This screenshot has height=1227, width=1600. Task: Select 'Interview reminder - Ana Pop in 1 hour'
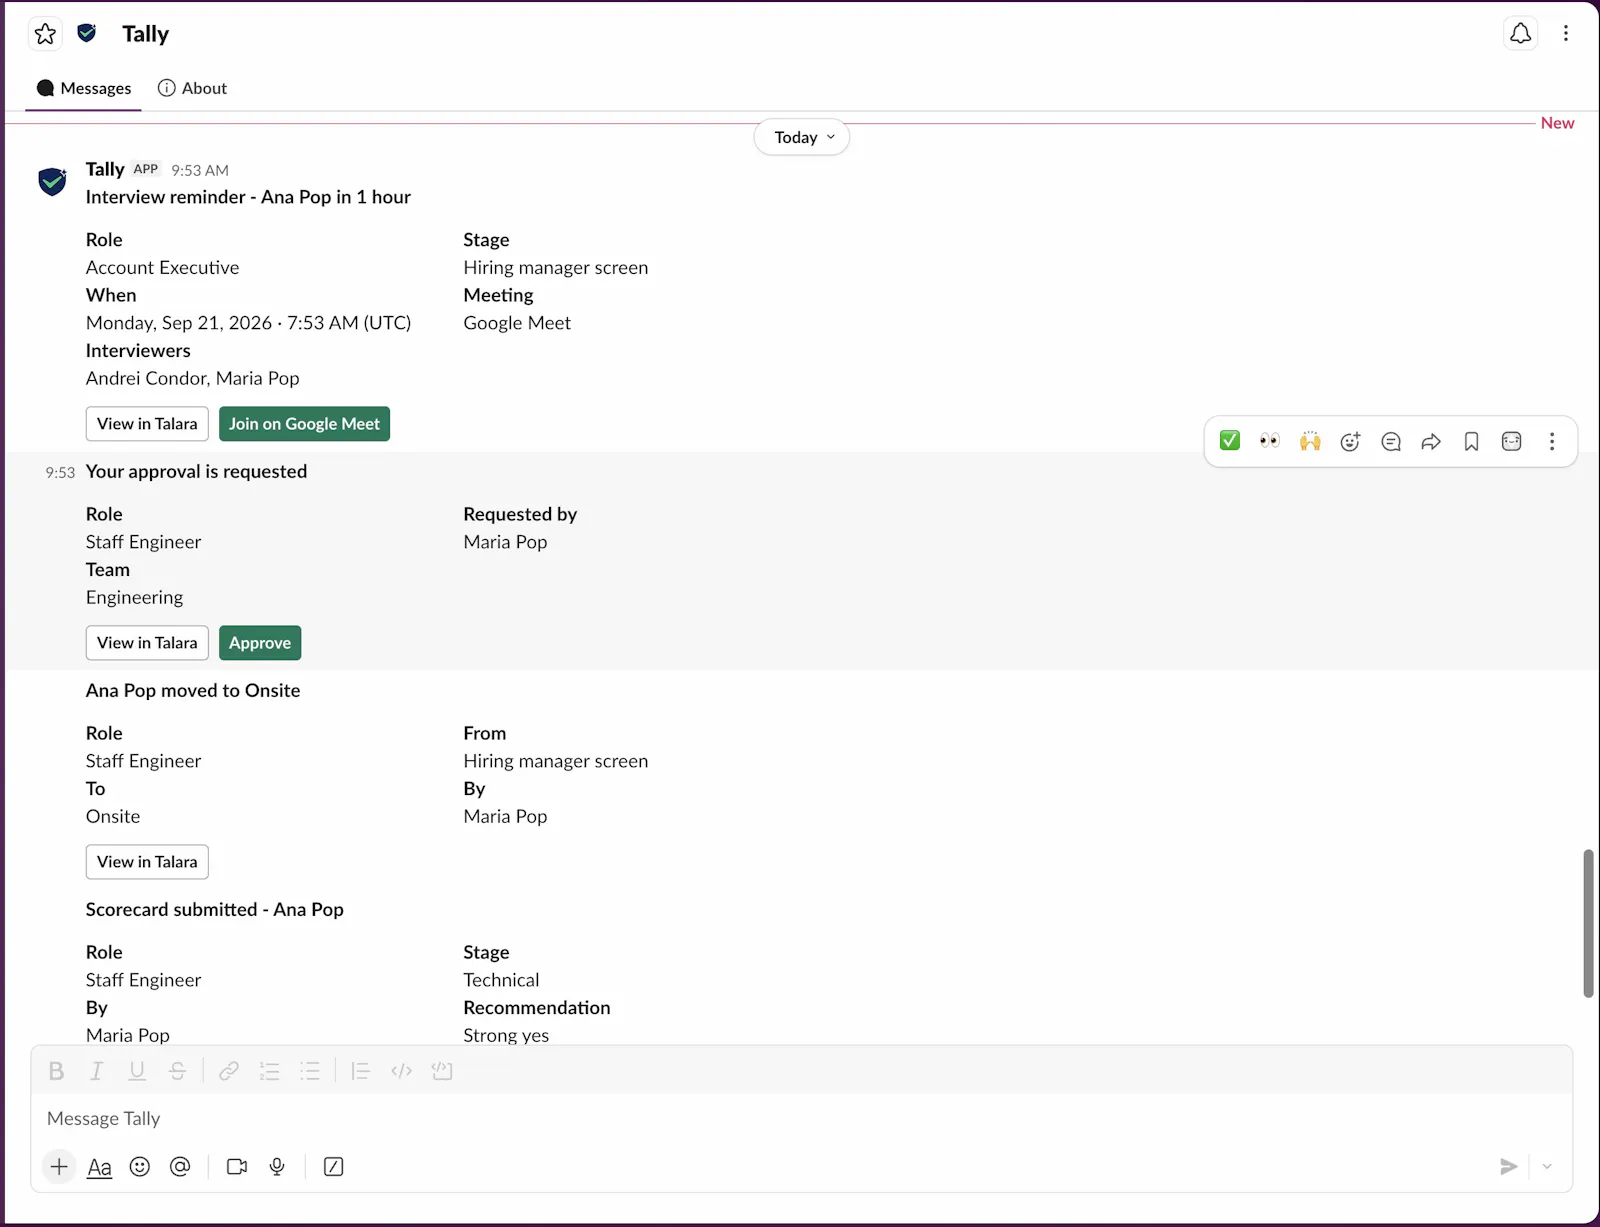pos(248,197)
